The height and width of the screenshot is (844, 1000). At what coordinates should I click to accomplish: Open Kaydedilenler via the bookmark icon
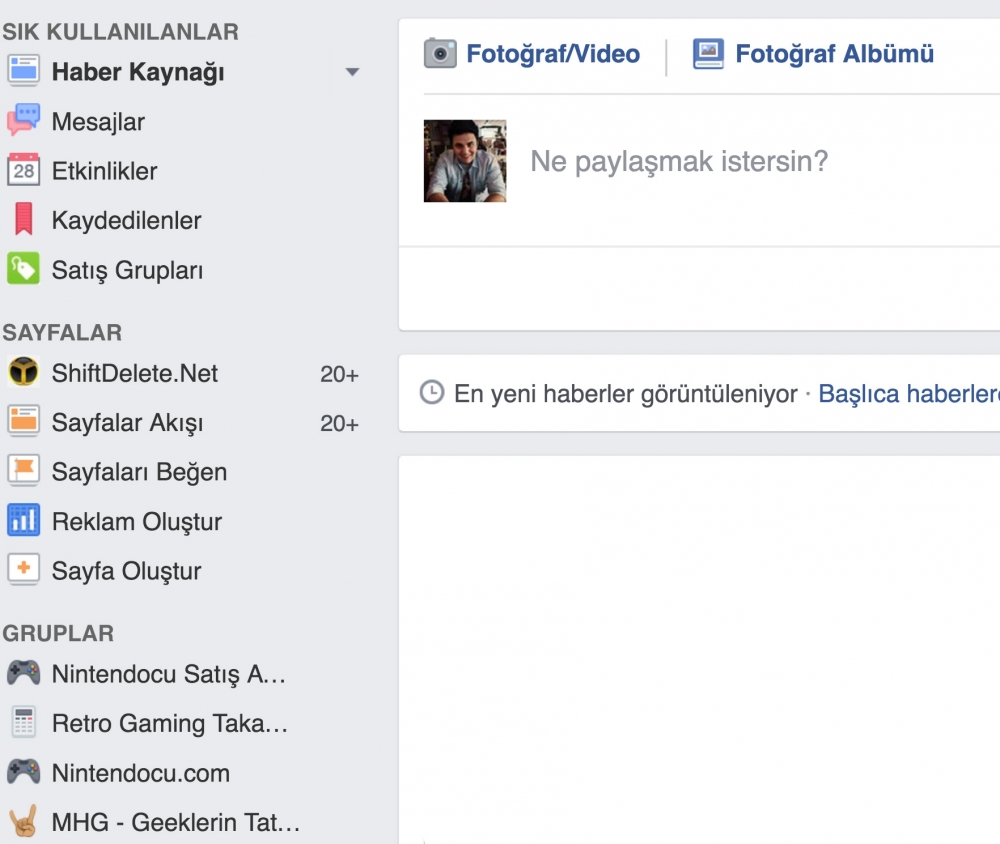(22, 220)
